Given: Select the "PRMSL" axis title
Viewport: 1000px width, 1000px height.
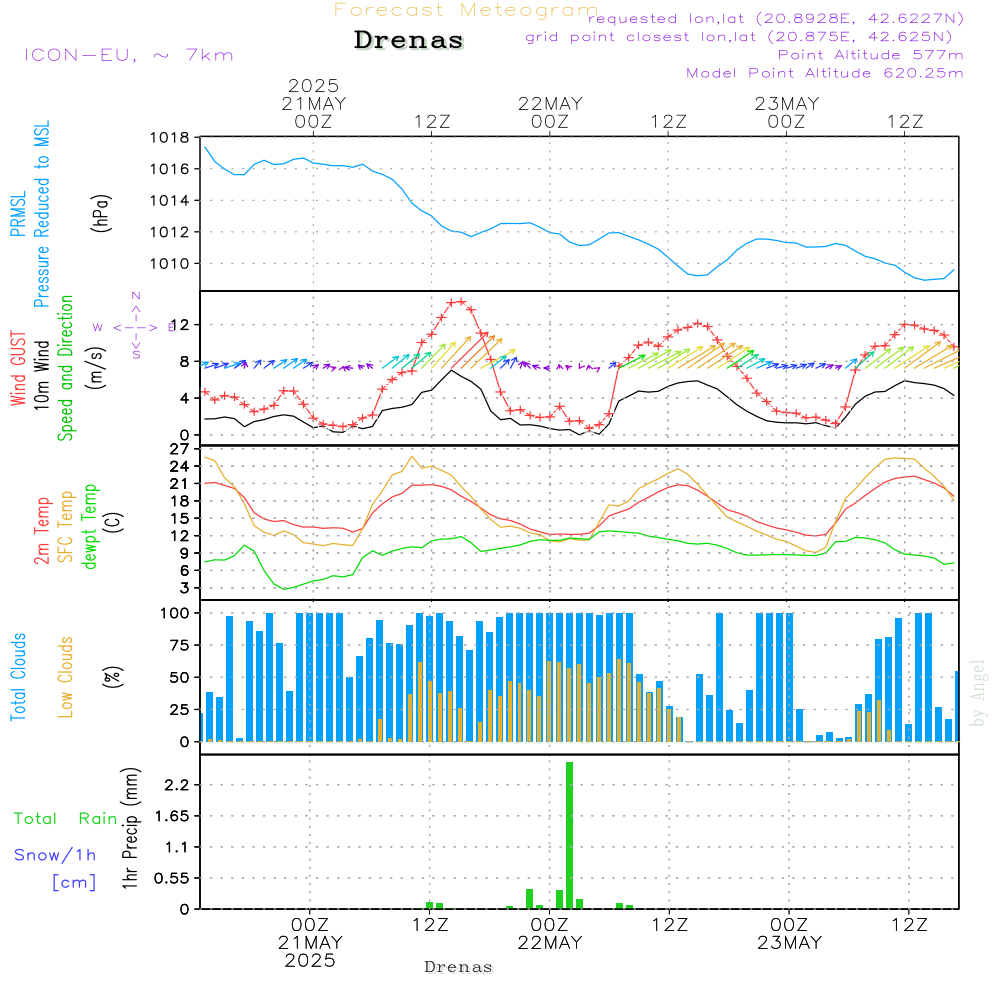Looking at the screenshot, I should 18,214.
